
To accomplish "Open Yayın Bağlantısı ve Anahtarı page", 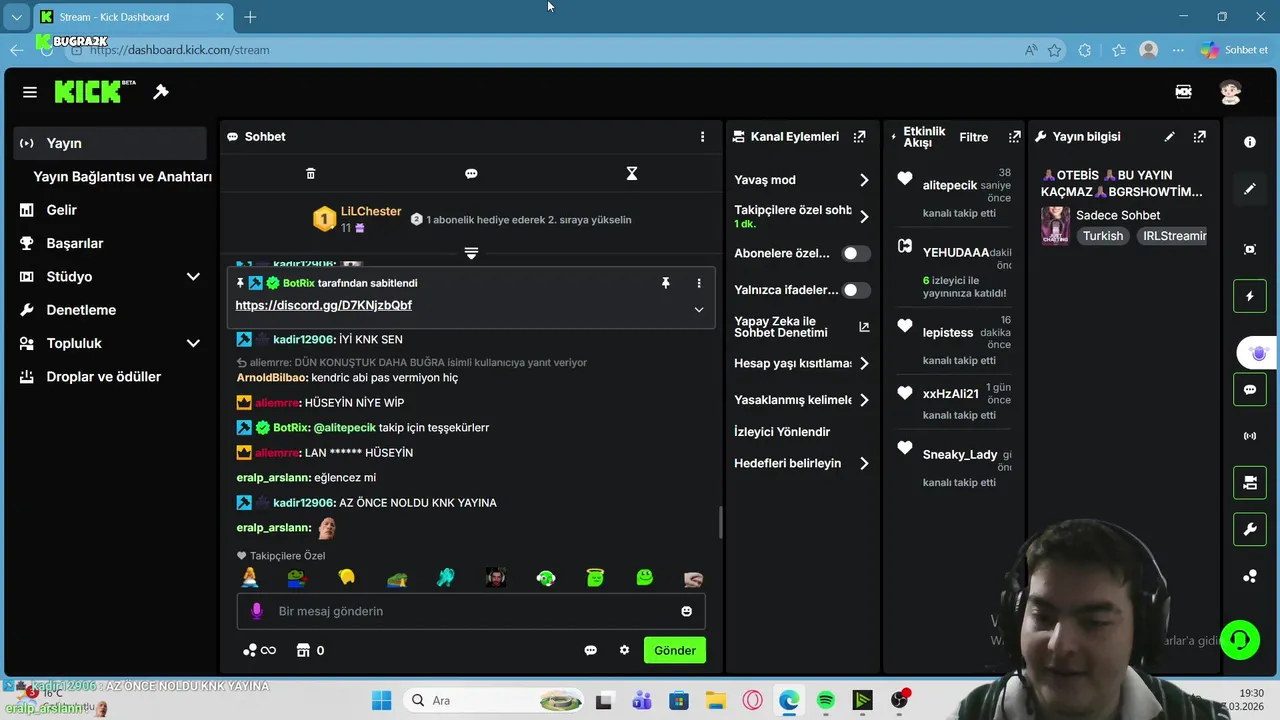I will (x=122, y=177).
